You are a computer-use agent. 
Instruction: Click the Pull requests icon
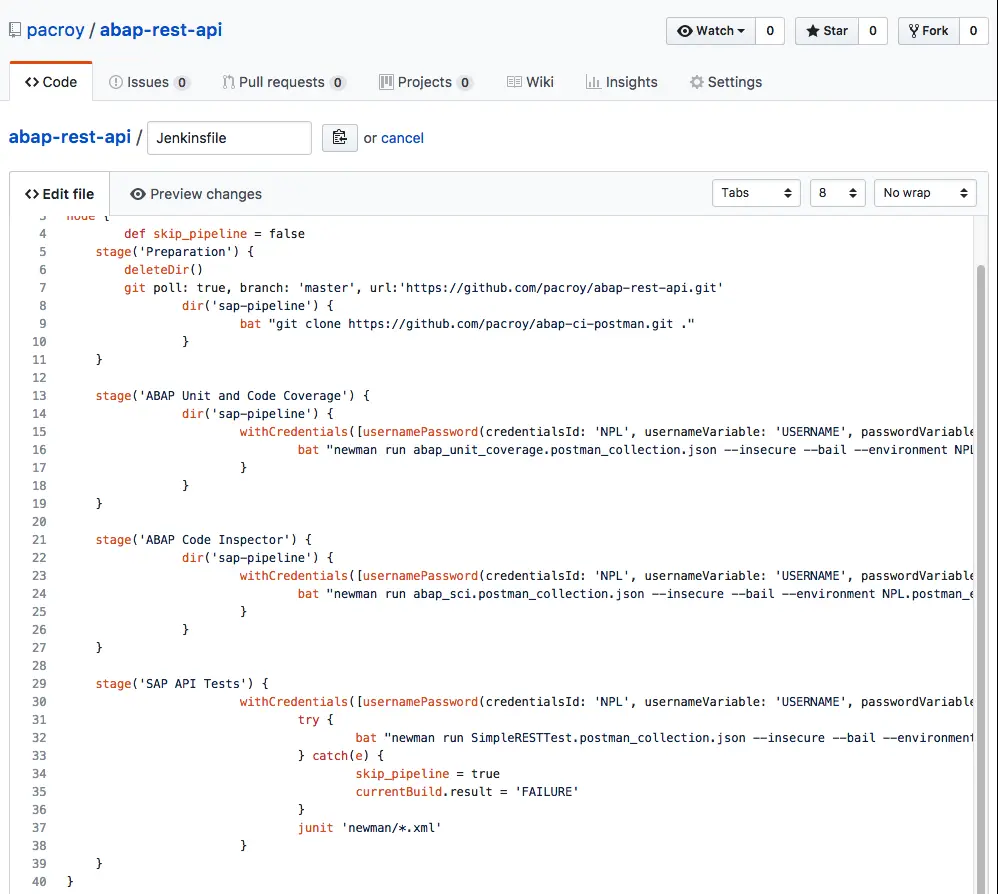[229, 82]
